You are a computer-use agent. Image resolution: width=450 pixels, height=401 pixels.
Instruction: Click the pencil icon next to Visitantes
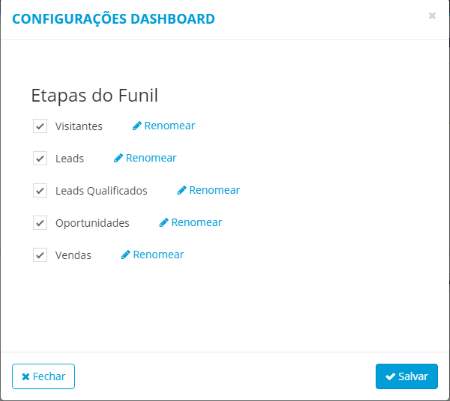(137, 126)
